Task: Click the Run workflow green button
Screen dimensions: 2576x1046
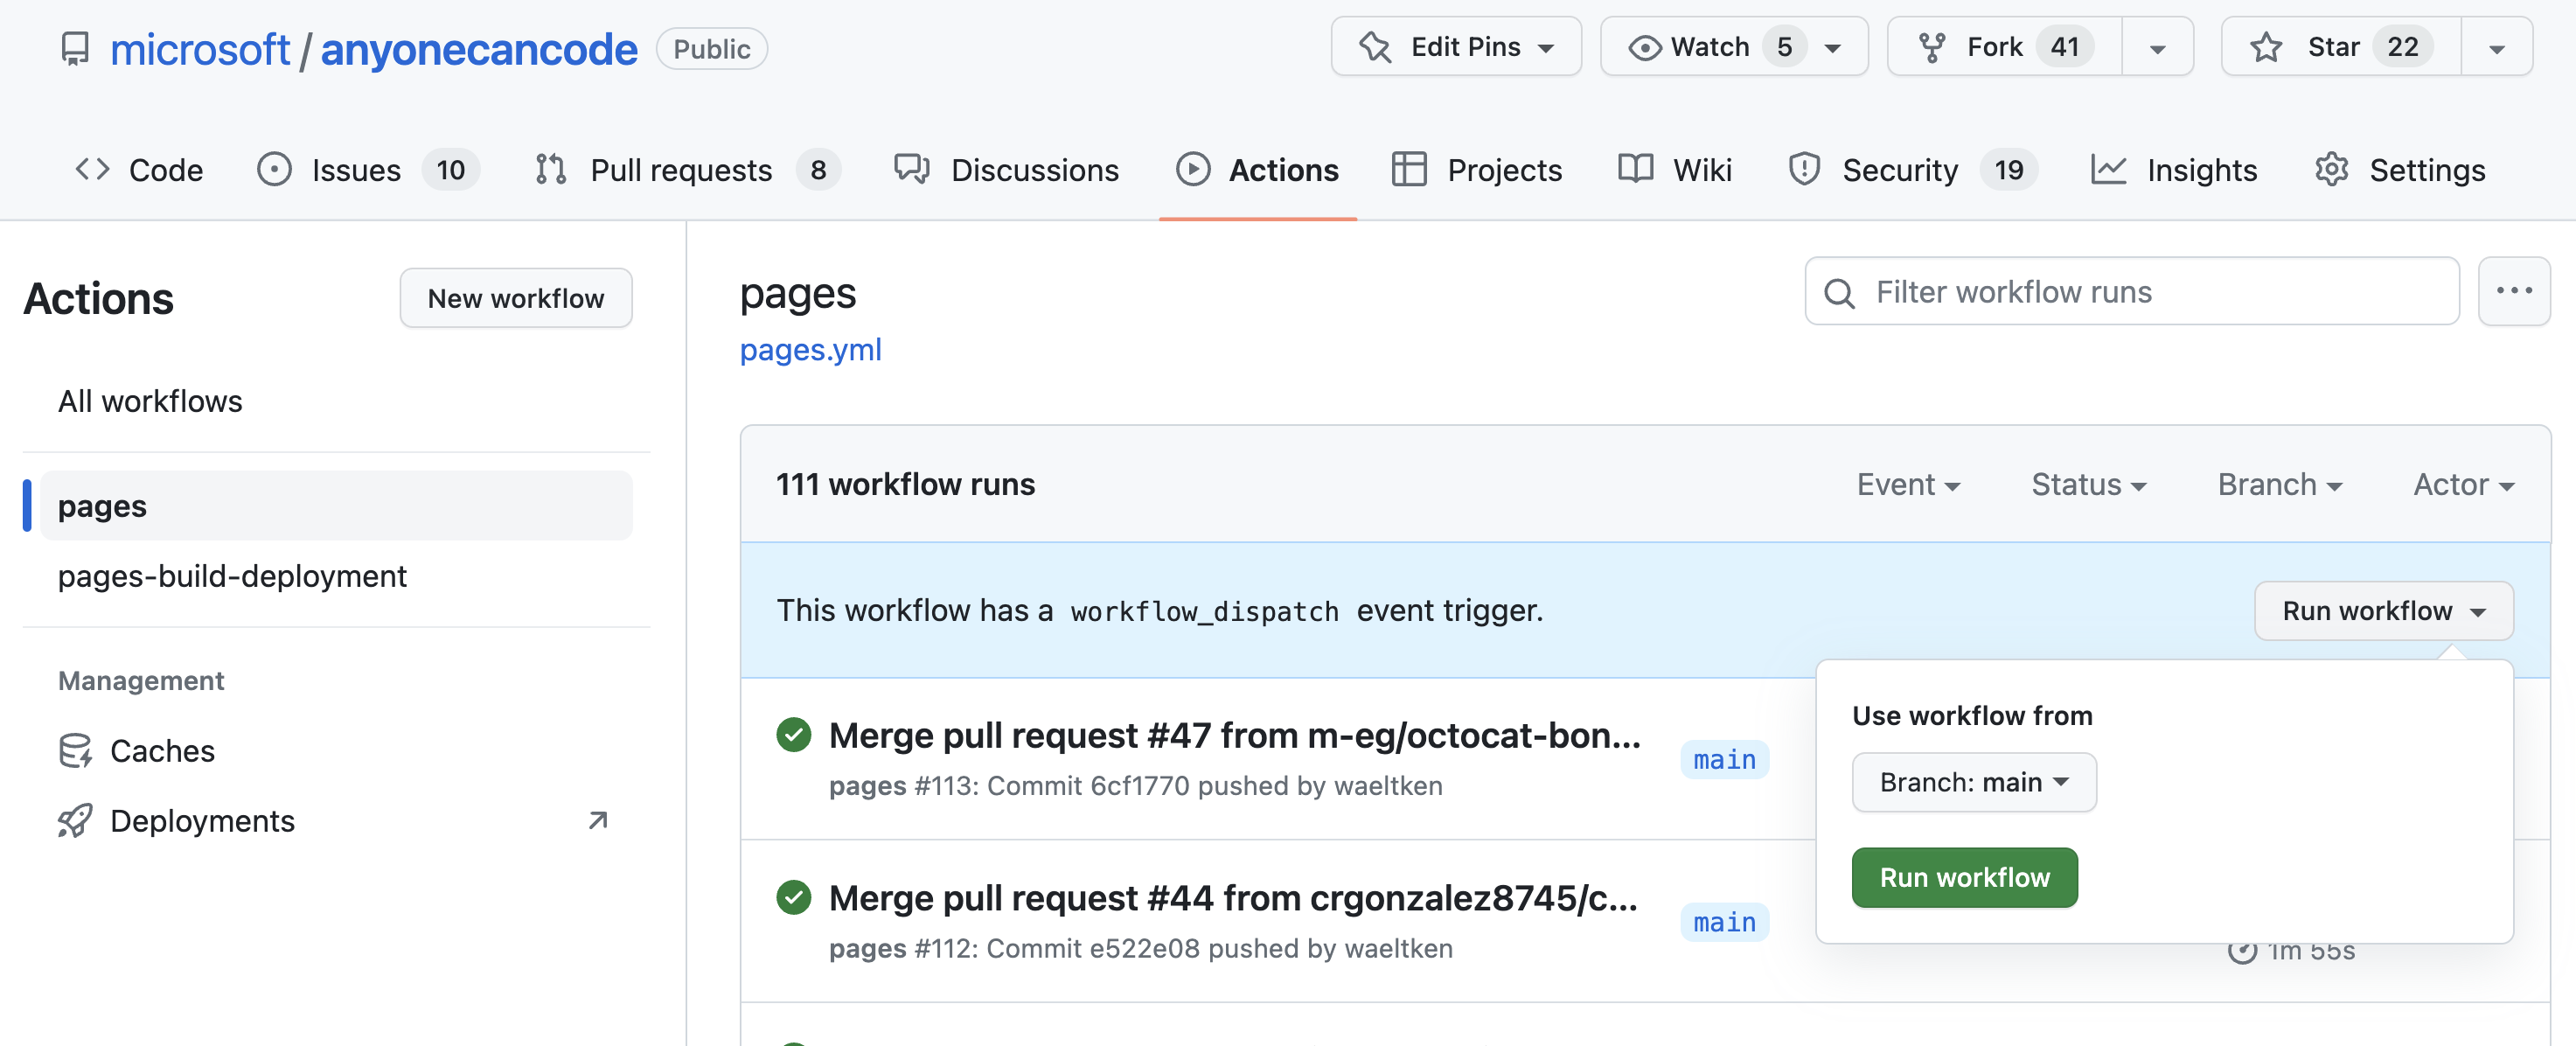Action: click(1965, 875)
